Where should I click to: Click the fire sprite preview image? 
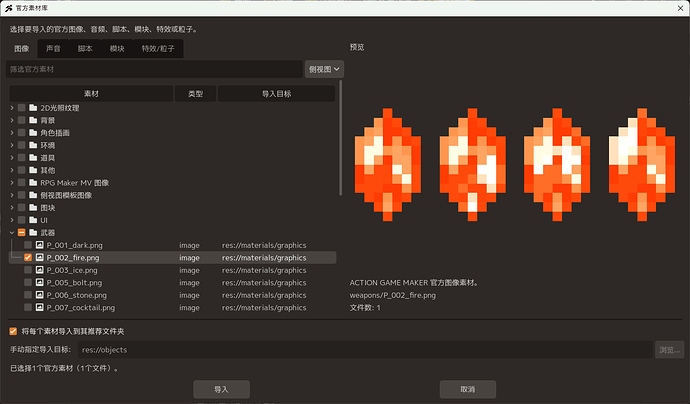[515, 164]
